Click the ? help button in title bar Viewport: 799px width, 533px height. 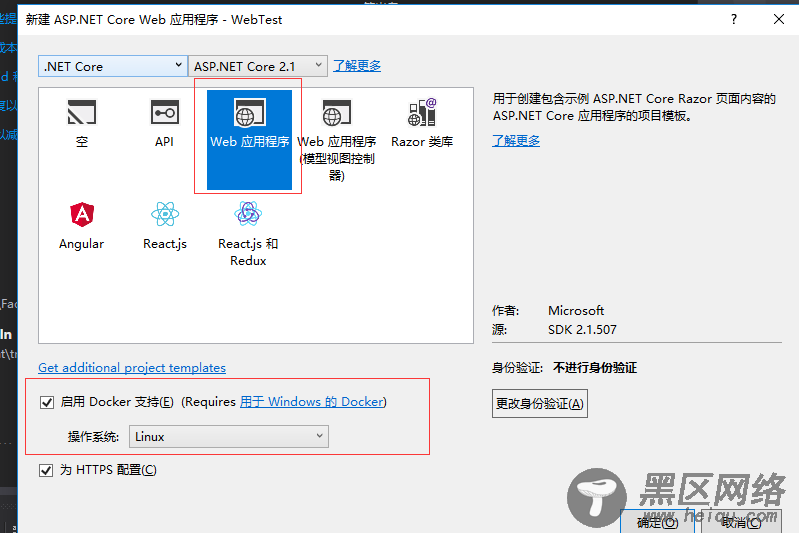(734, 19)
